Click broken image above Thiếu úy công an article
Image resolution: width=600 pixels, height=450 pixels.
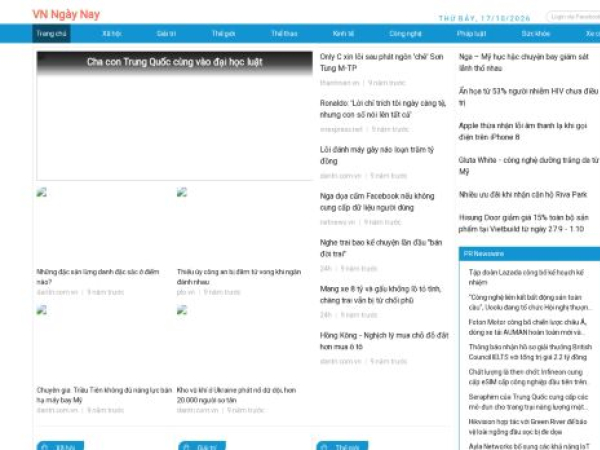(x=182, y=192)
